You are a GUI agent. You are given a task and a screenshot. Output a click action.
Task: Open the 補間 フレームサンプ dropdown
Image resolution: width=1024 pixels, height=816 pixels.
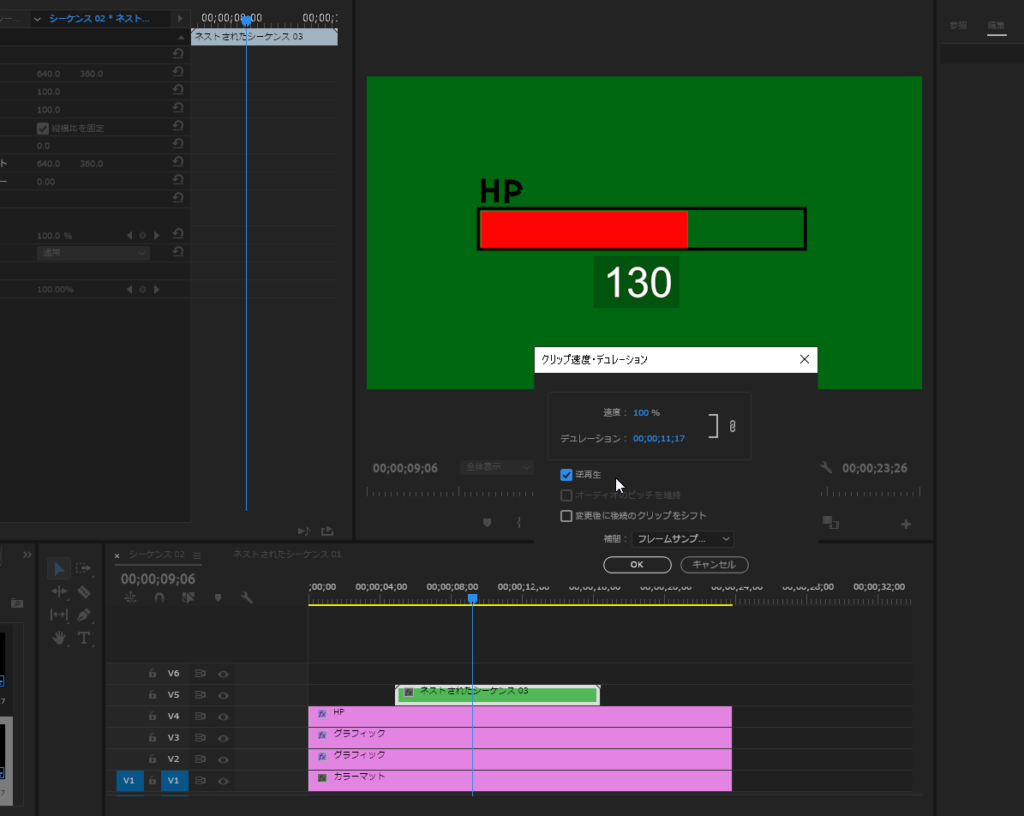[x=683, y=539]
